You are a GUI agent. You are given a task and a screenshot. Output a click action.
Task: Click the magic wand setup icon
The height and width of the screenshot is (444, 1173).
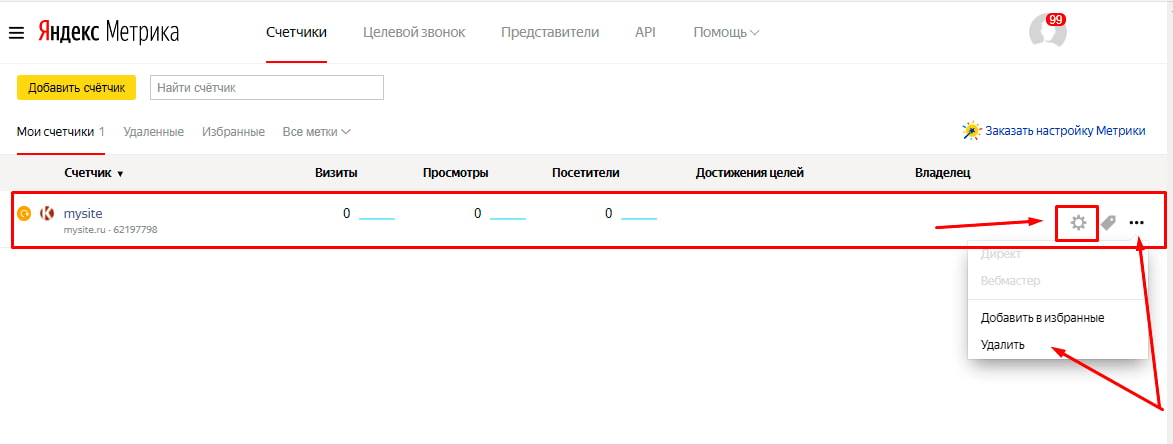[x=971, y=131]
